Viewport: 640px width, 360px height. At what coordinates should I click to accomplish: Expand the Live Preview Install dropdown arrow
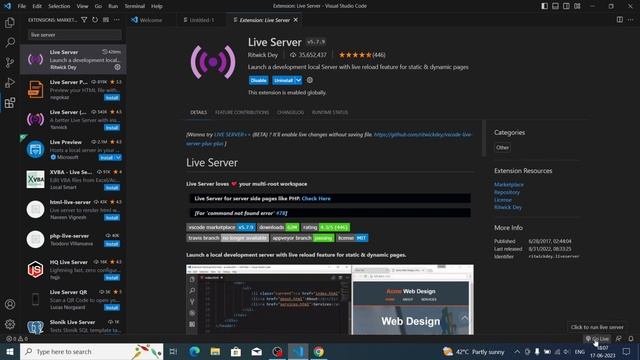click(118, 158)
